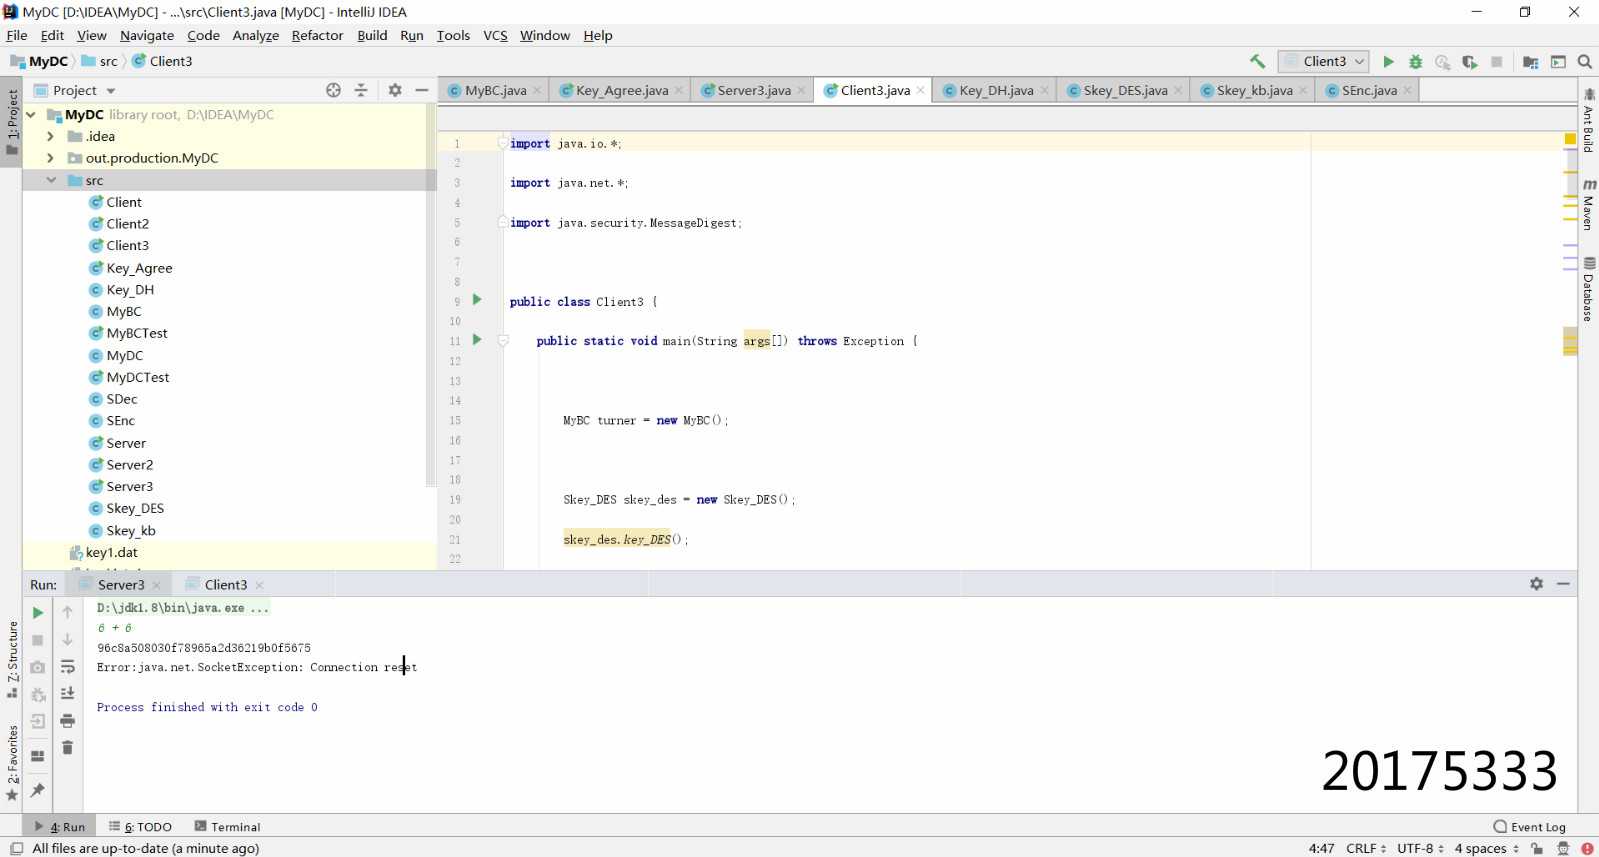
Task: Click the run gutter arrow beside class Client3
Action: point(477,300)
